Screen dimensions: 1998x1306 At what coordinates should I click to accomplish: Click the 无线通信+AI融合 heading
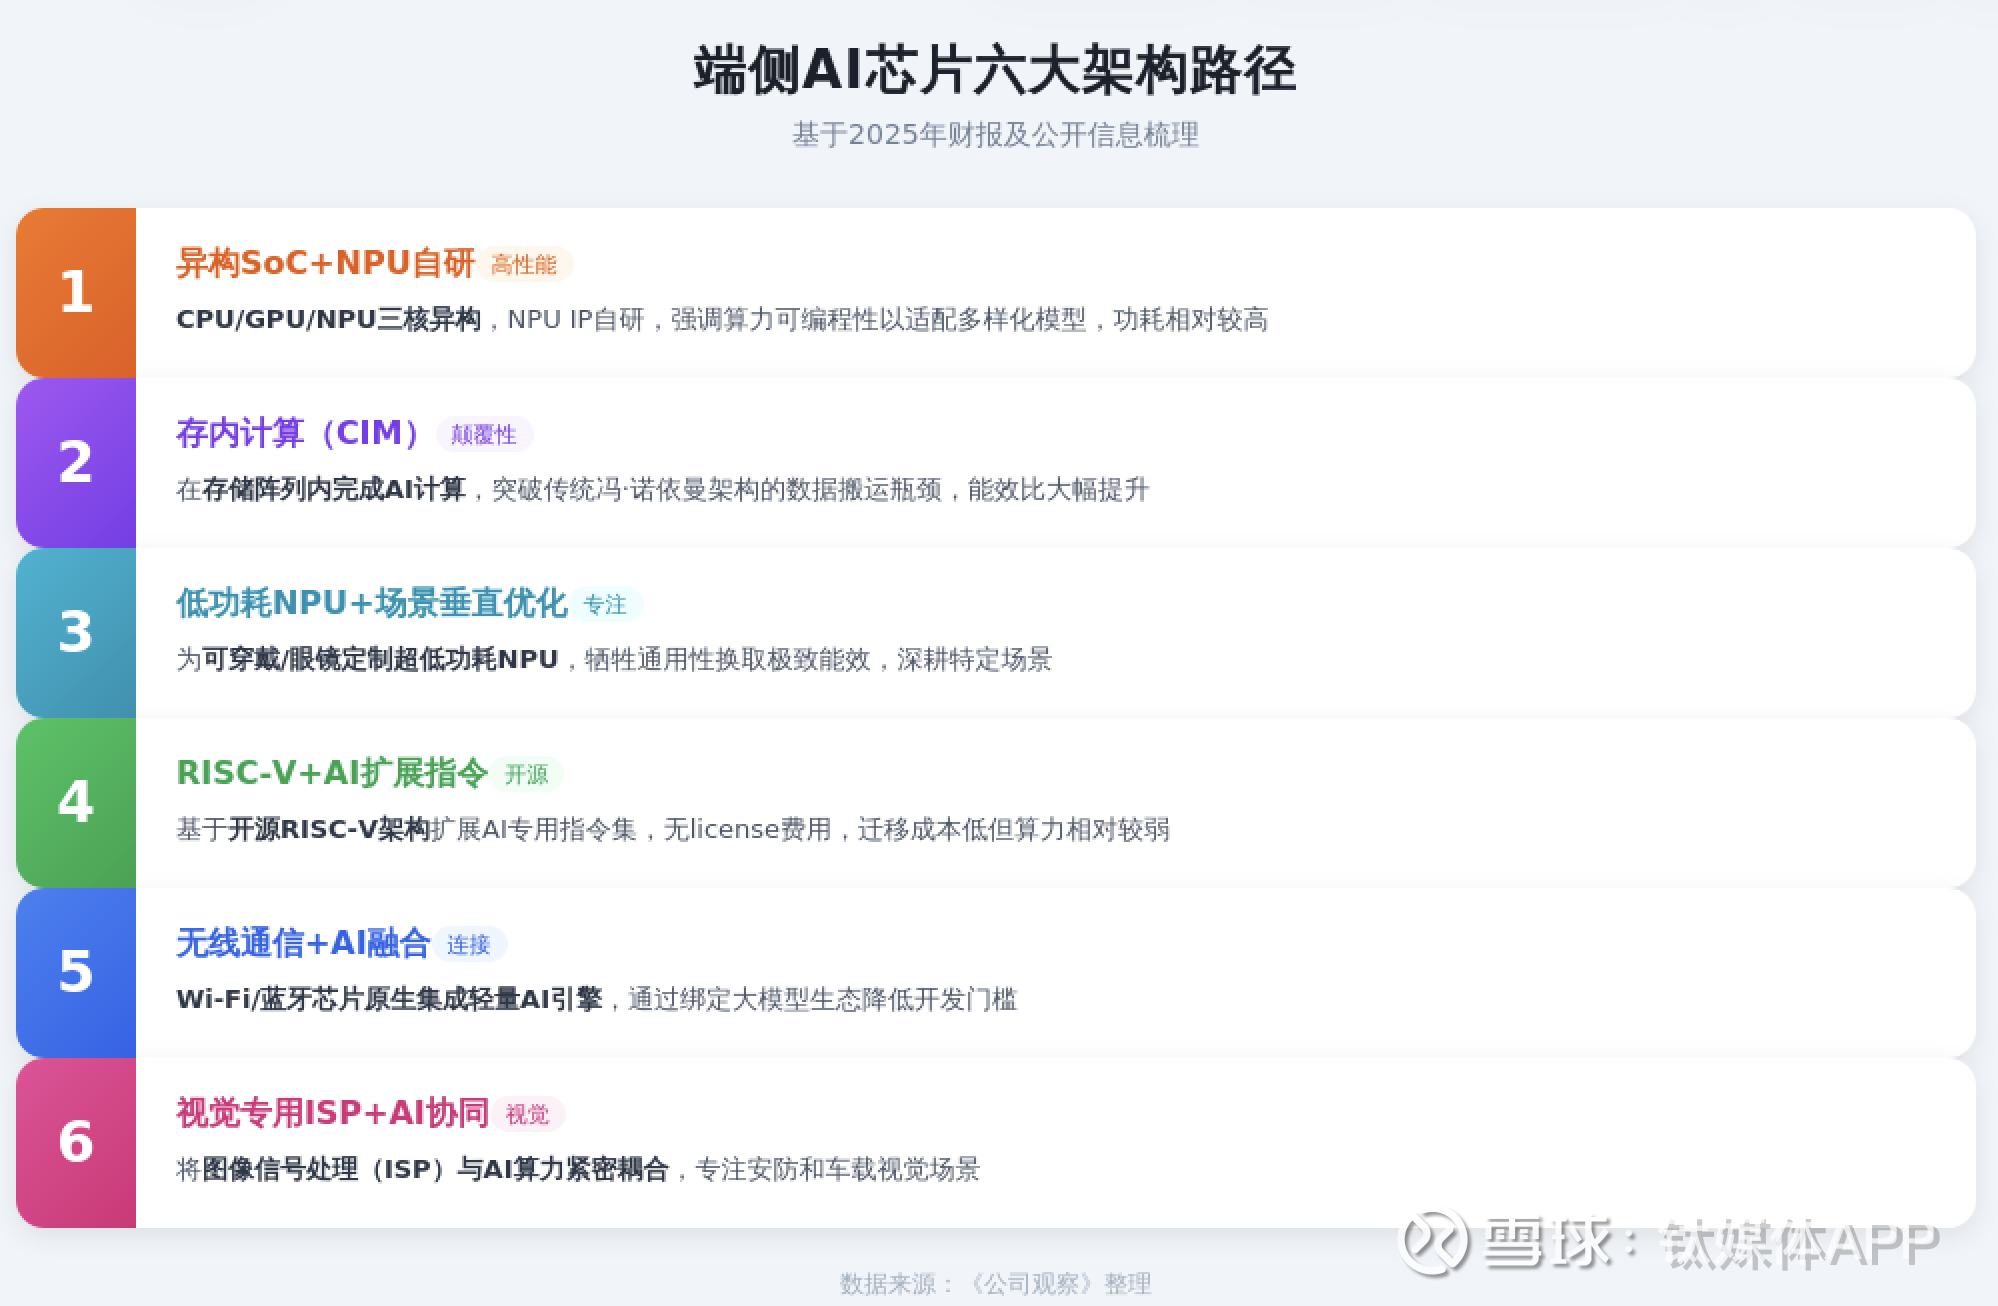coord(303,943)
